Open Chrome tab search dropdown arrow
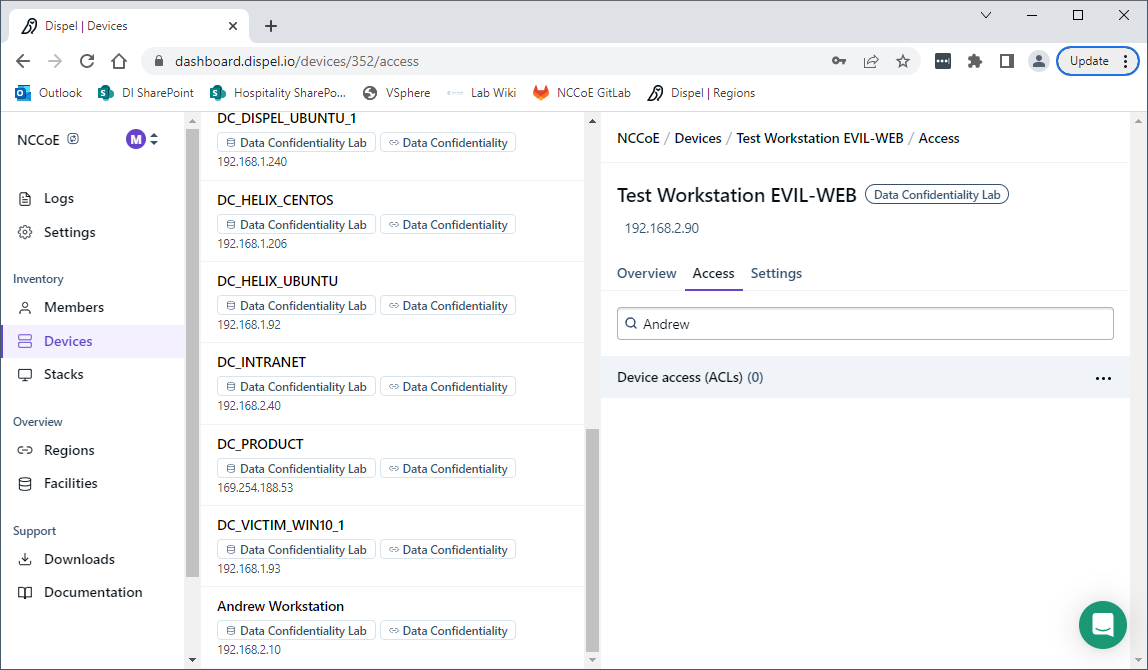 [986, 15]
